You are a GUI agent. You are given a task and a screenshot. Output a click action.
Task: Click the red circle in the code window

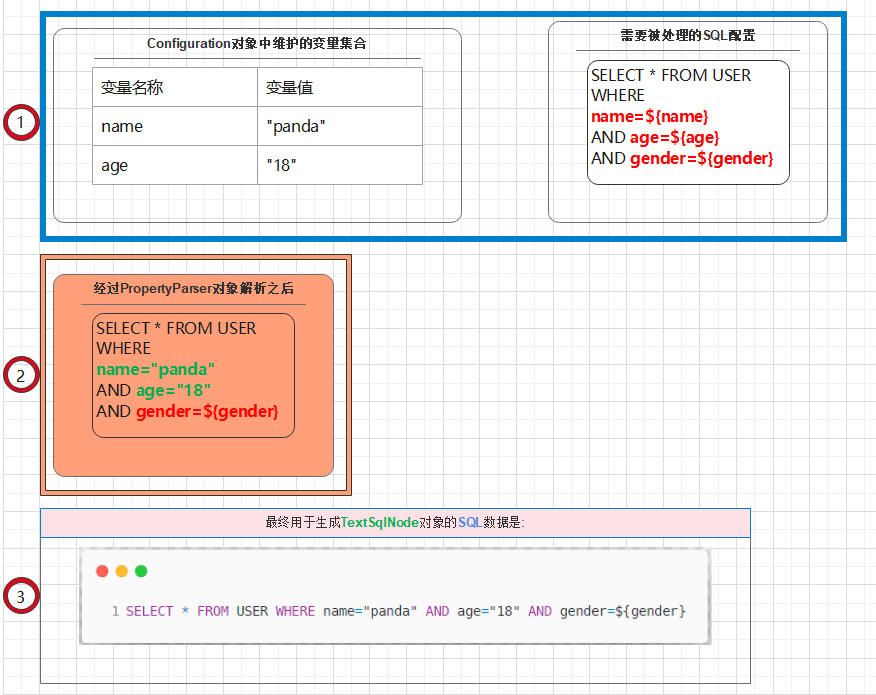click(103, 571)
